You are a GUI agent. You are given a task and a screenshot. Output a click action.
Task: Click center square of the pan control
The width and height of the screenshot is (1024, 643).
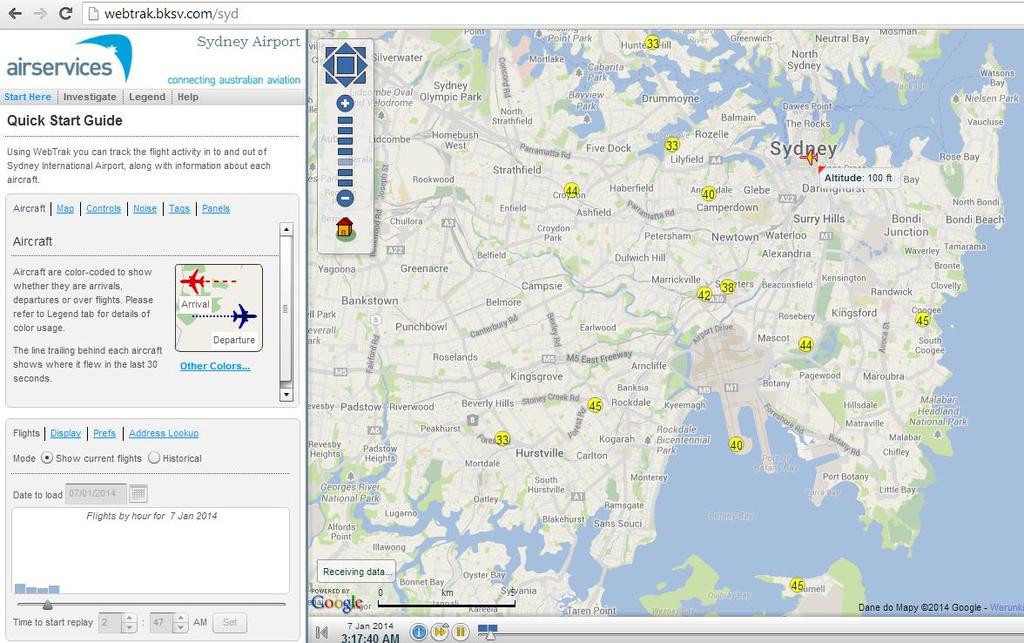[345, 65]
